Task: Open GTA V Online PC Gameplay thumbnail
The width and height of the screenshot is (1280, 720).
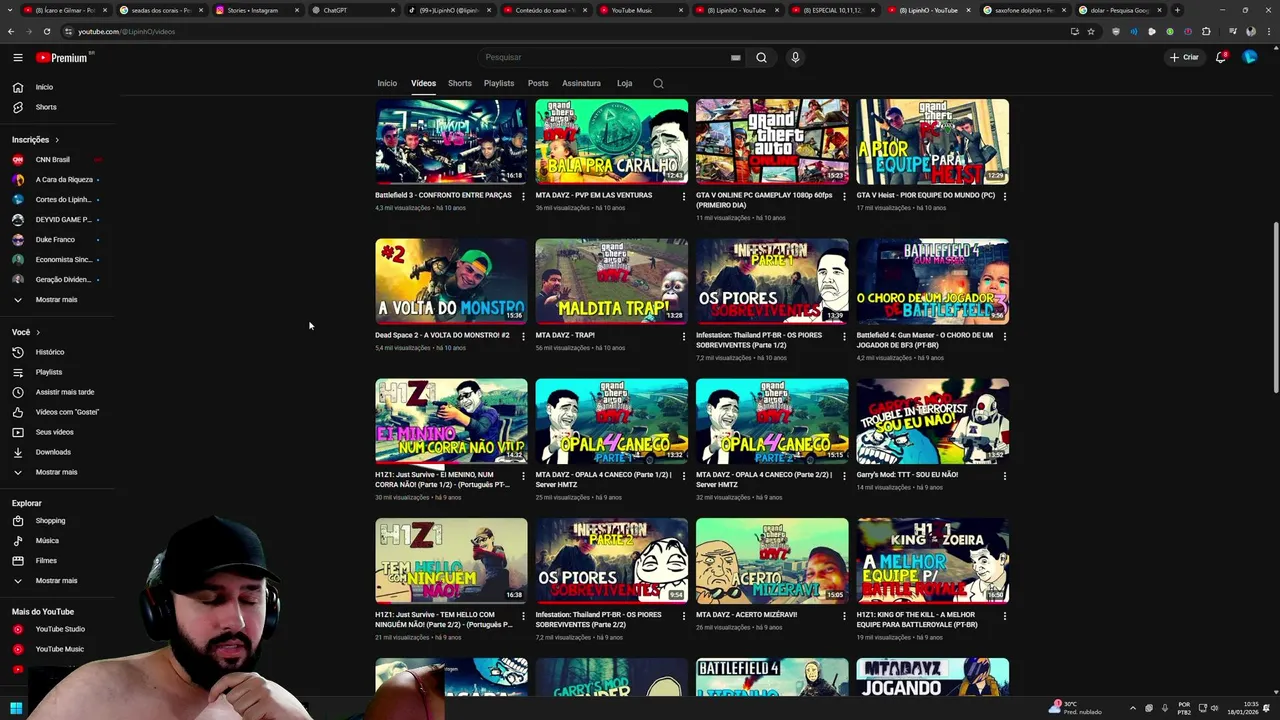Action: (x=772, y=141)
